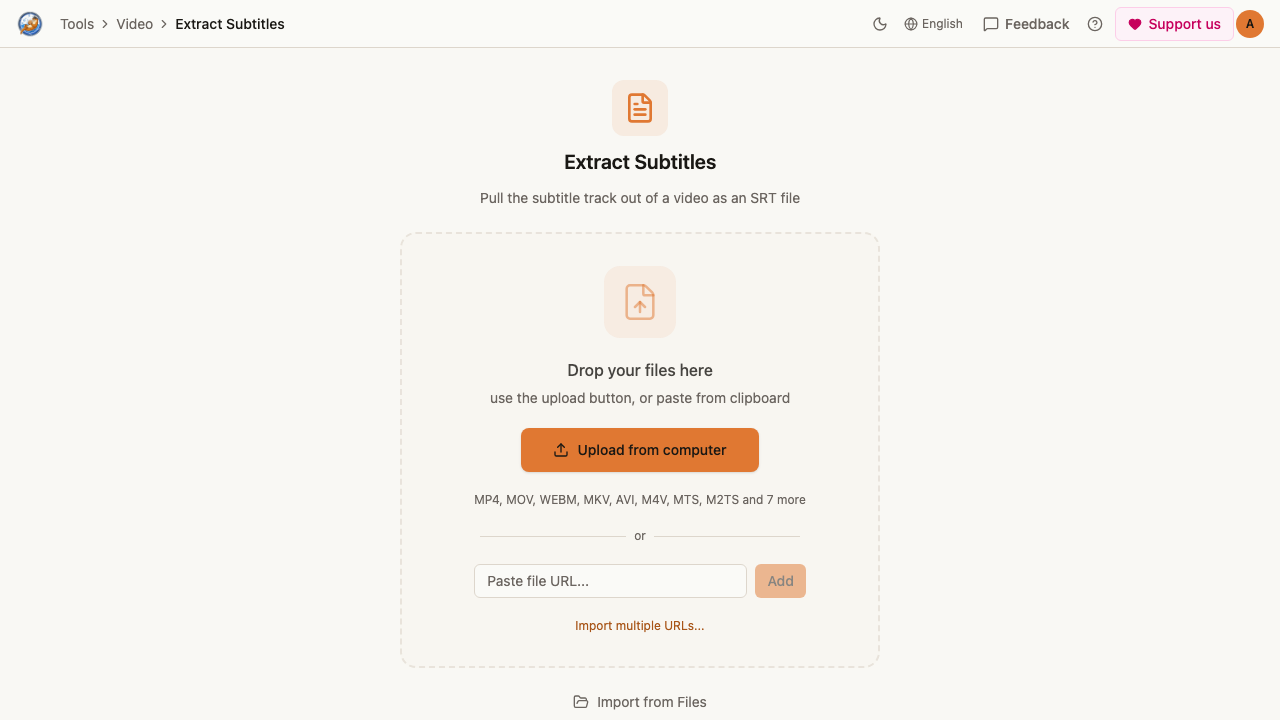Click Upload from computer button
1280x720 pixels.
pyautogui.click(x=640, y=450)
